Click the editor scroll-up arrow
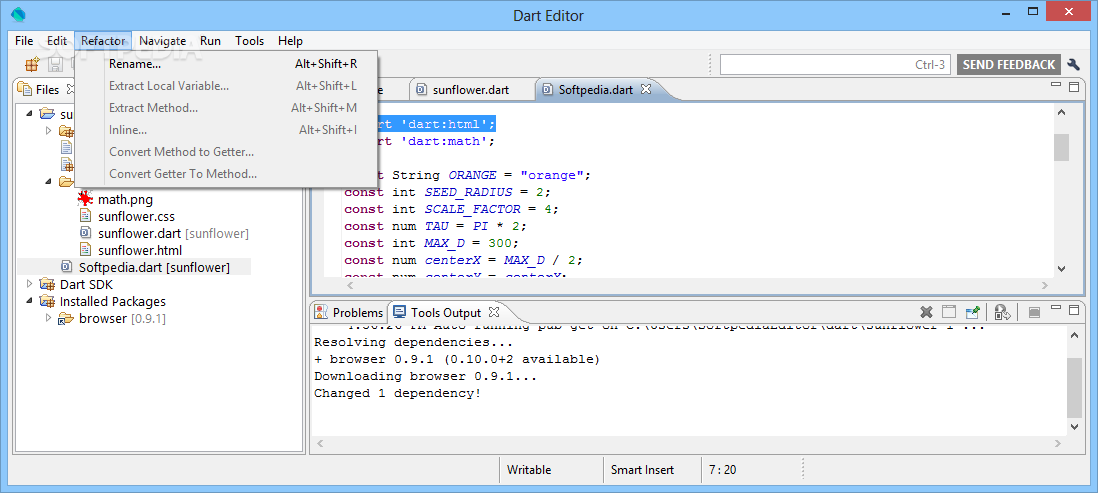Viewport: 1098px width, 493px height. [1061, 112]
